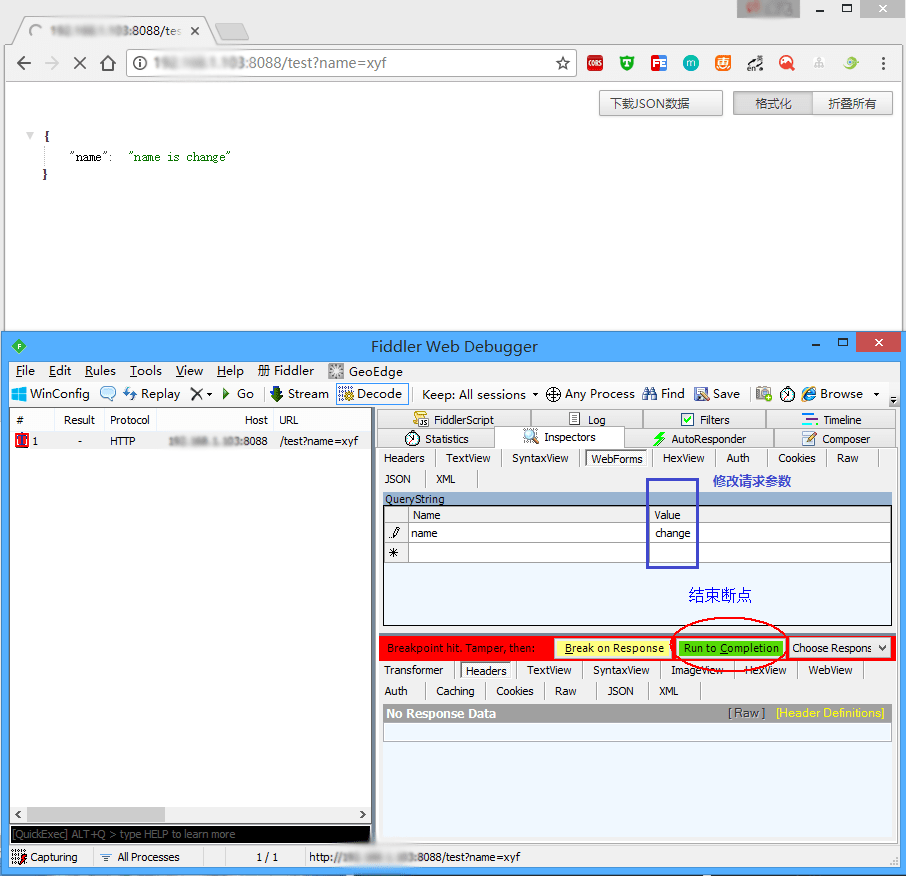Screen dimensions: 906x876
Task: Collapse the JSON root object triangle
Action: (30, 136)
